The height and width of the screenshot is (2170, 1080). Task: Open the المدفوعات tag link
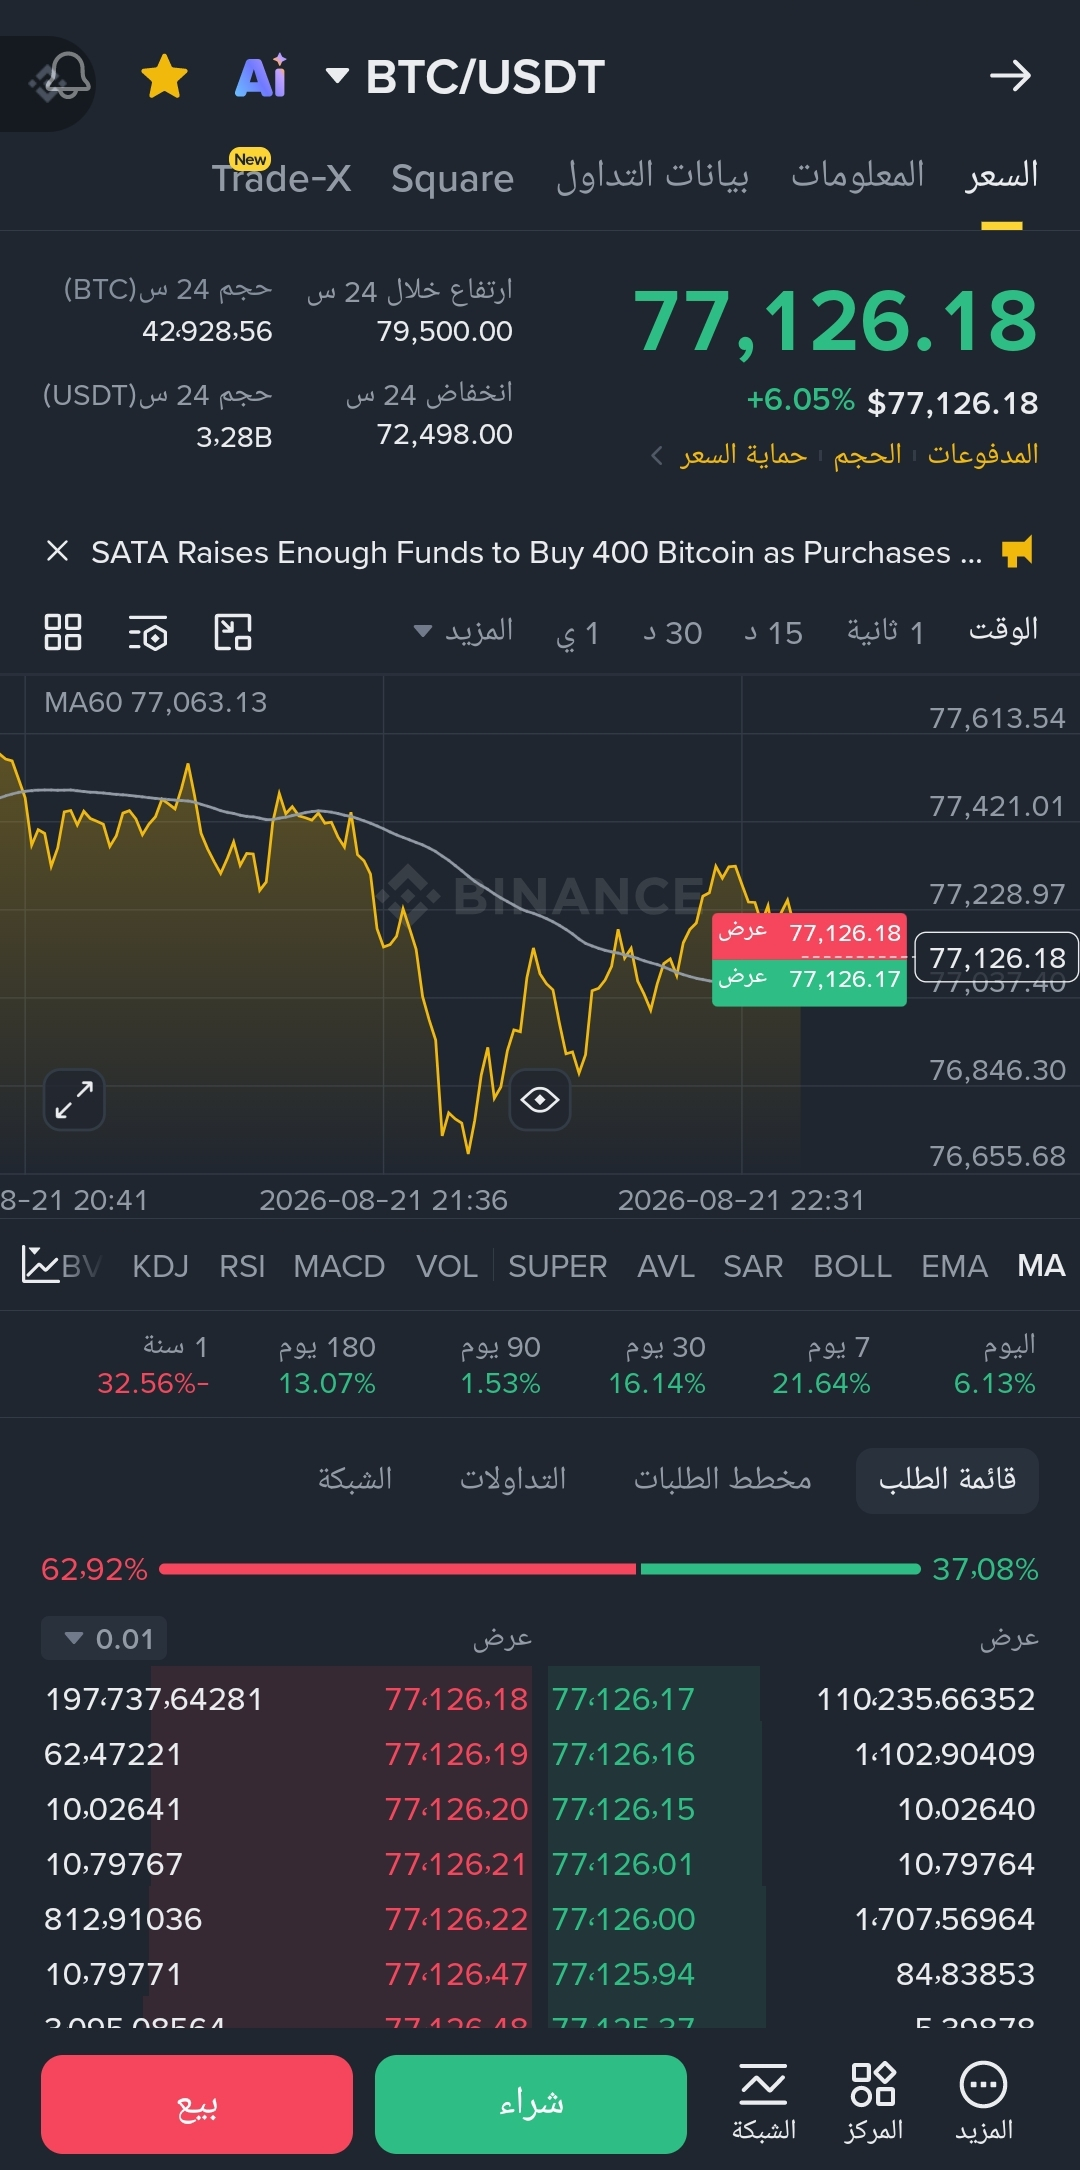click(x=983, y=455)
